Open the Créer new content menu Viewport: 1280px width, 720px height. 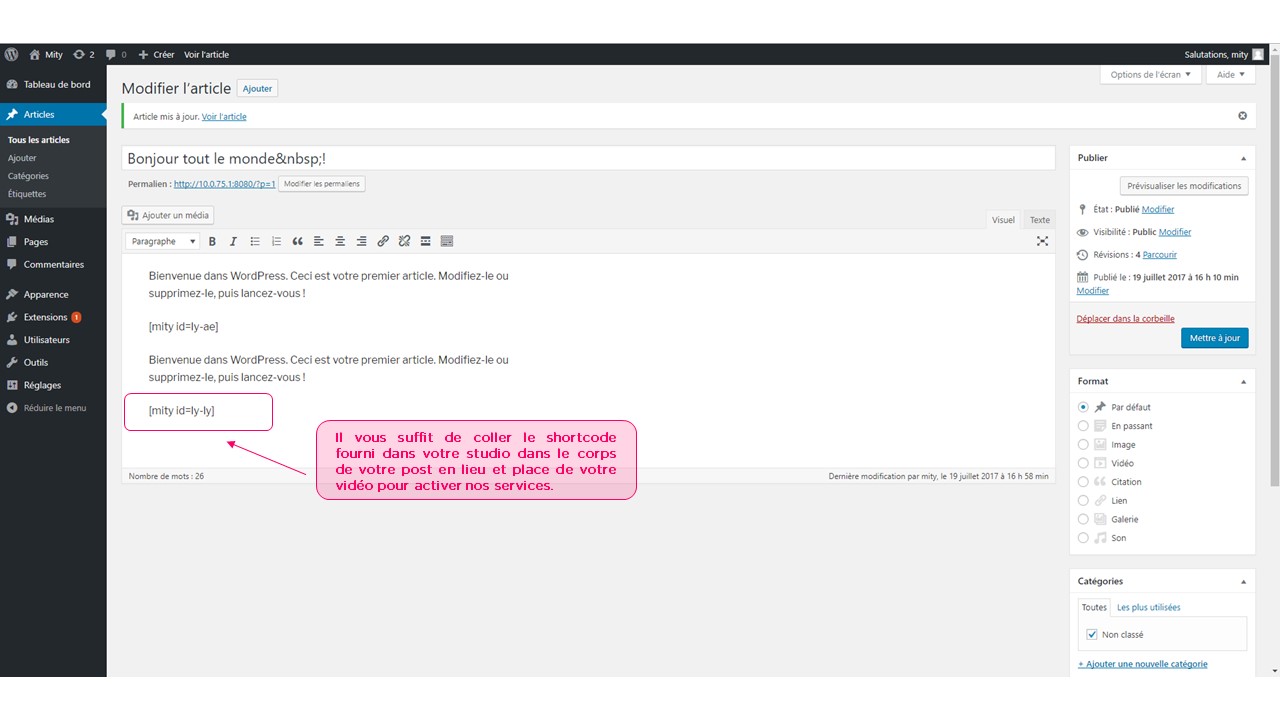click(156, 54)
